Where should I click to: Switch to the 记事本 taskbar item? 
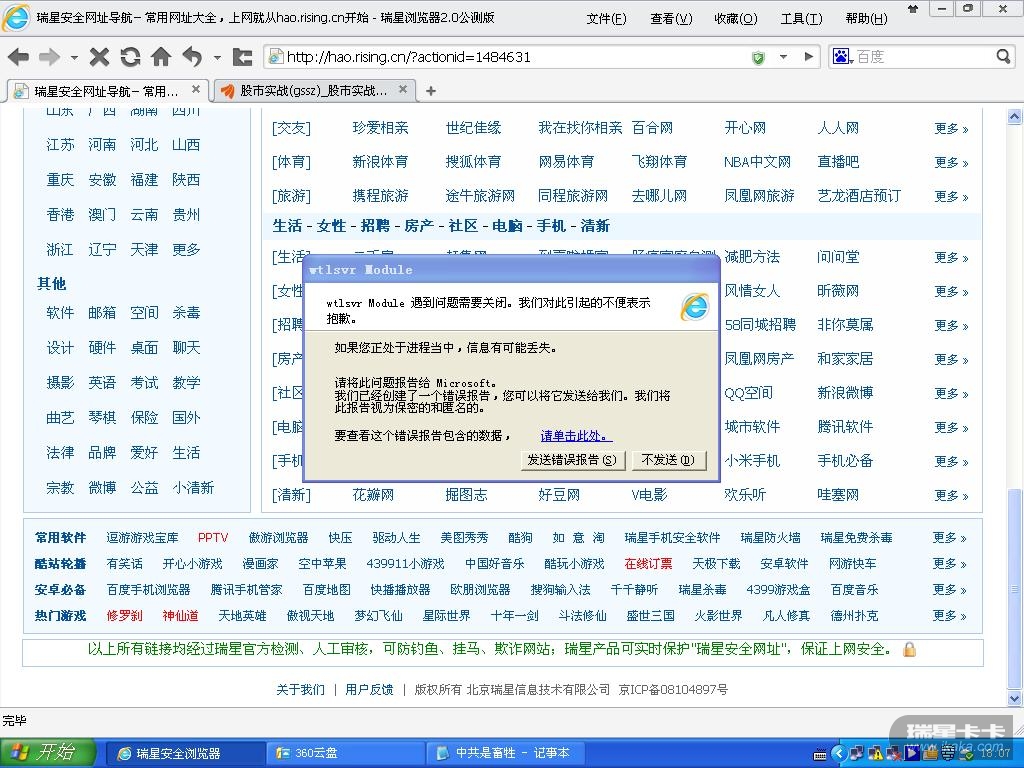(504, 753)
